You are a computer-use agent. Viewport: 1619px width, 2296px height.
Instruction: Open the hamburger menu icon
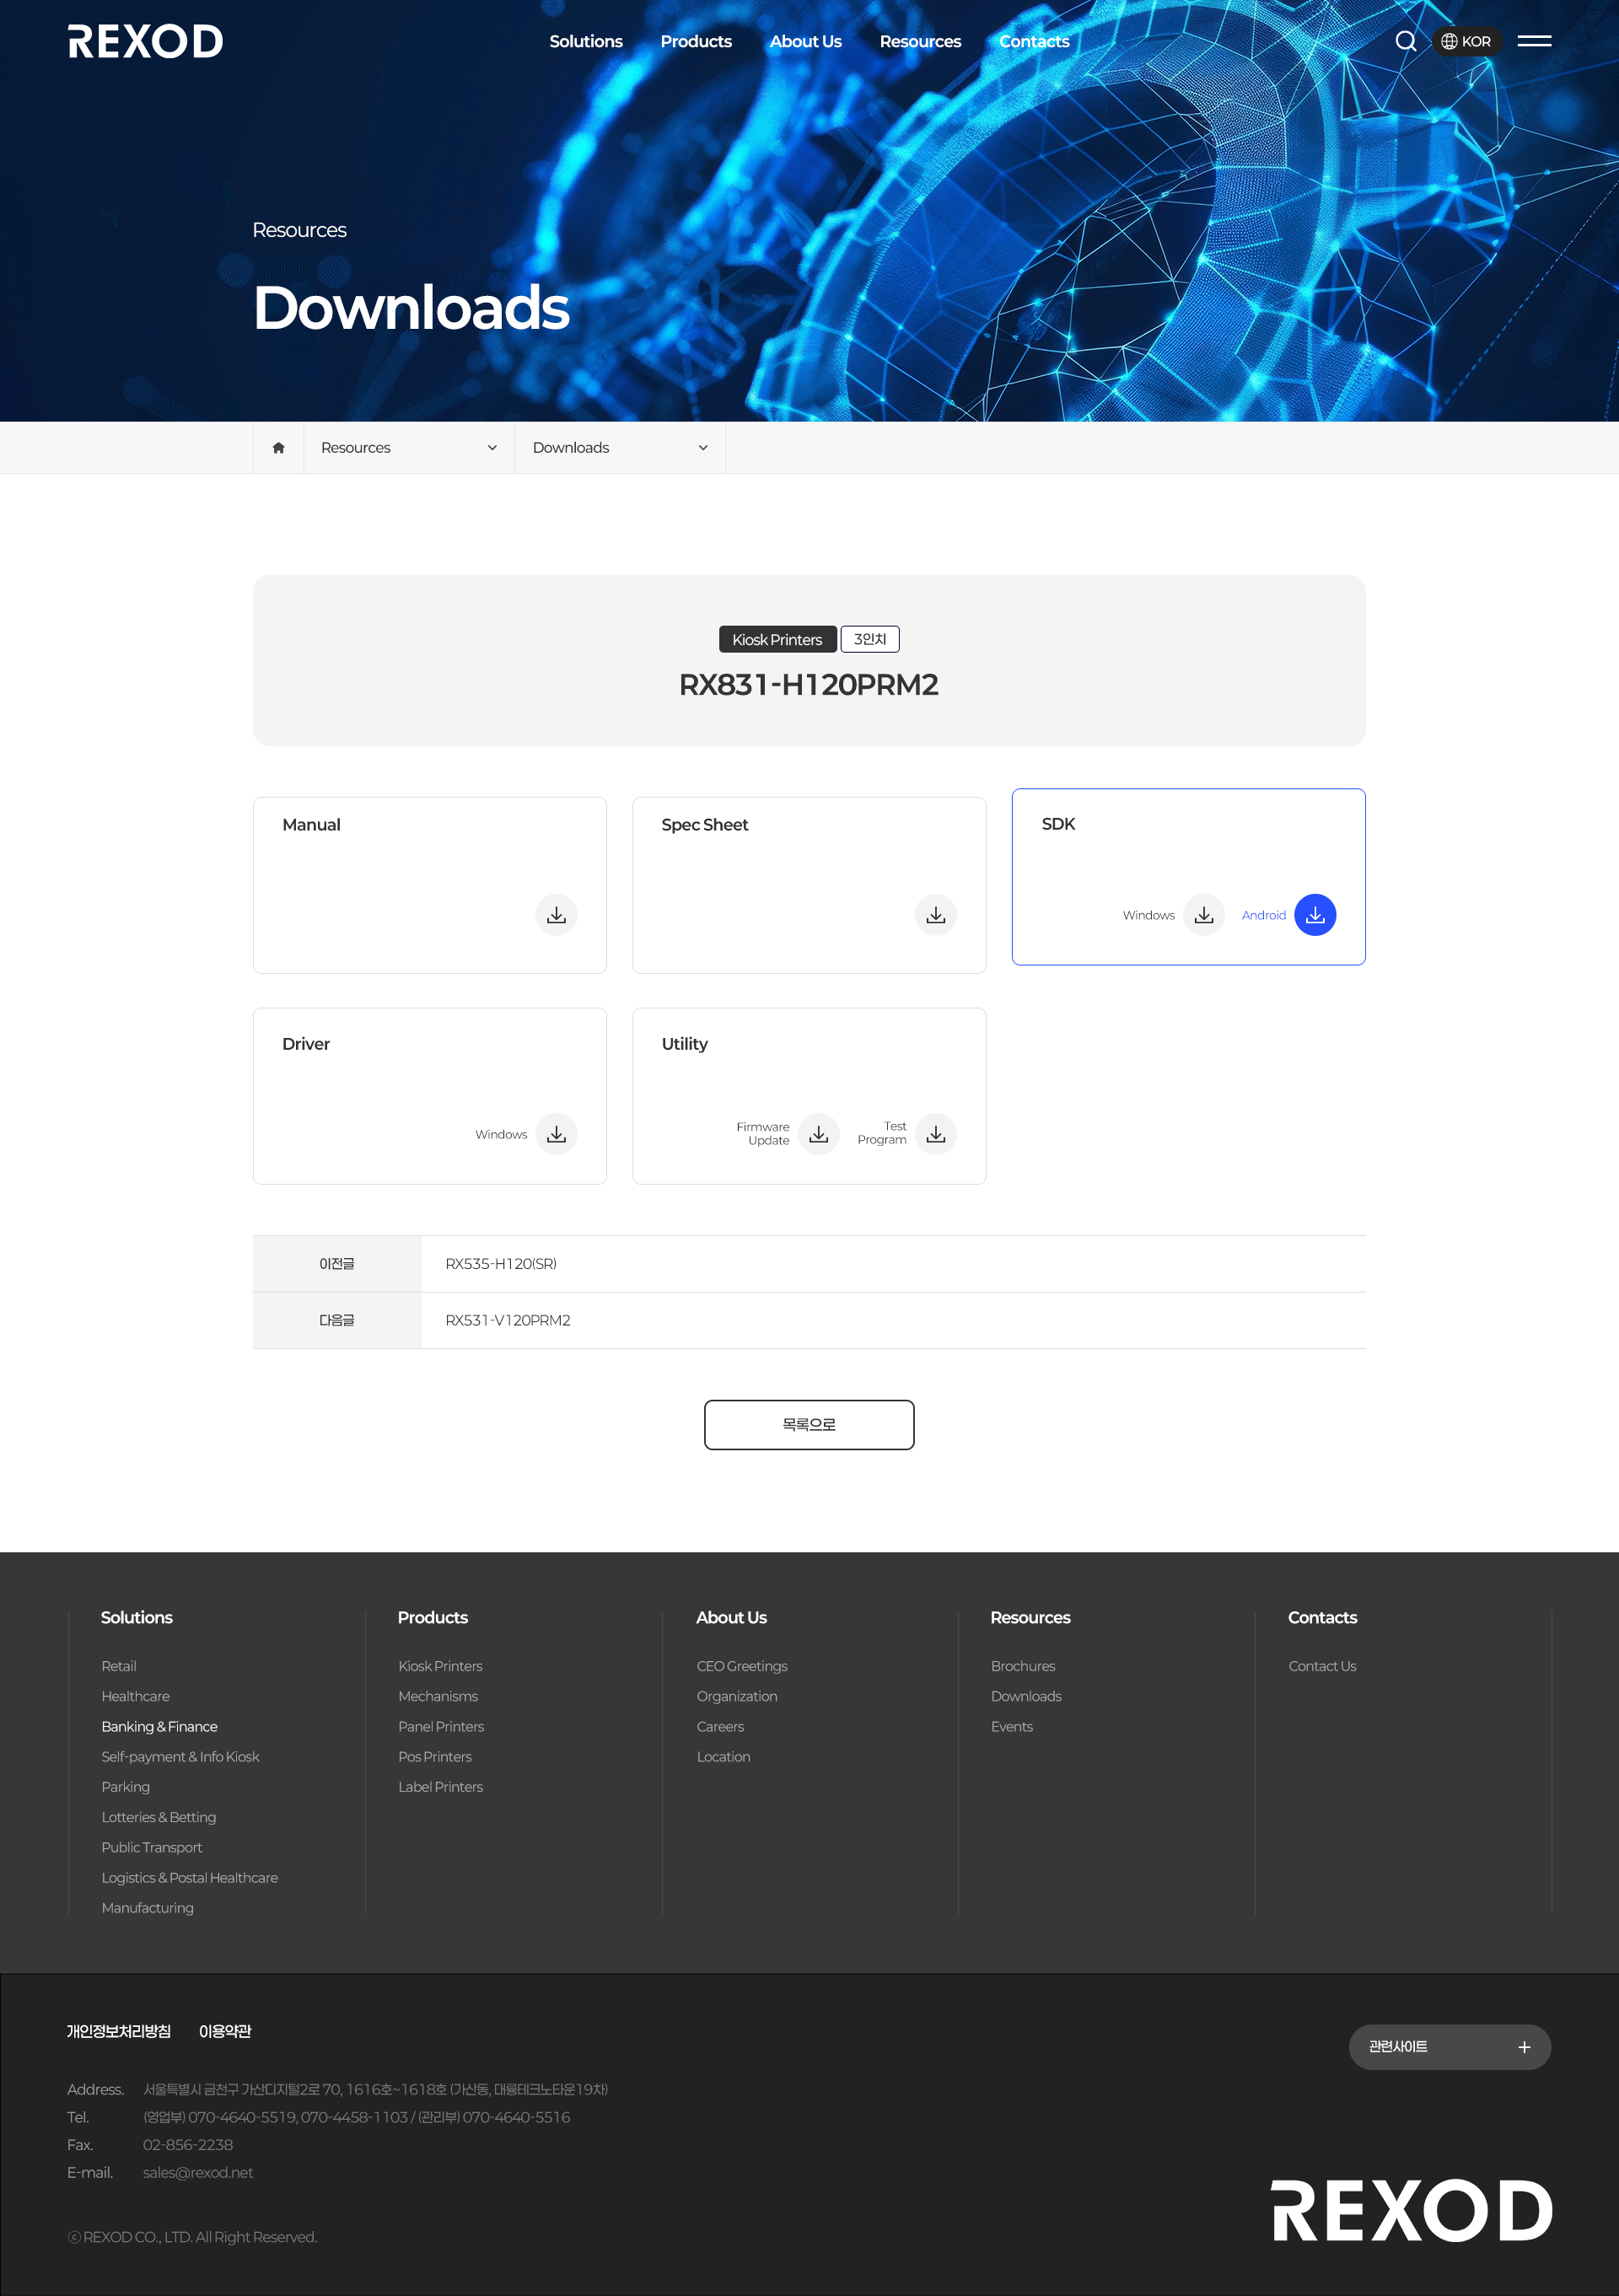click(x=1534, y=41)
